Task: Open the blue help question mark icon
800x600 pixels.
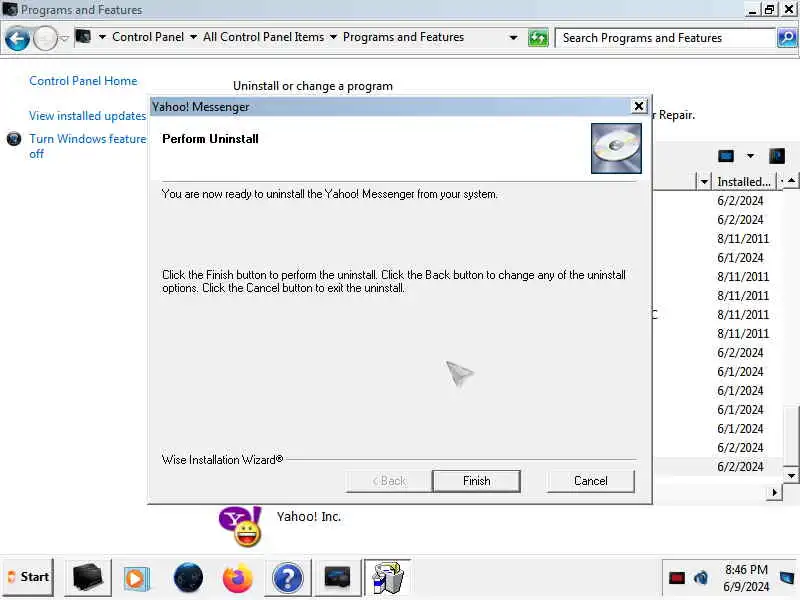Action: [288, 579]
